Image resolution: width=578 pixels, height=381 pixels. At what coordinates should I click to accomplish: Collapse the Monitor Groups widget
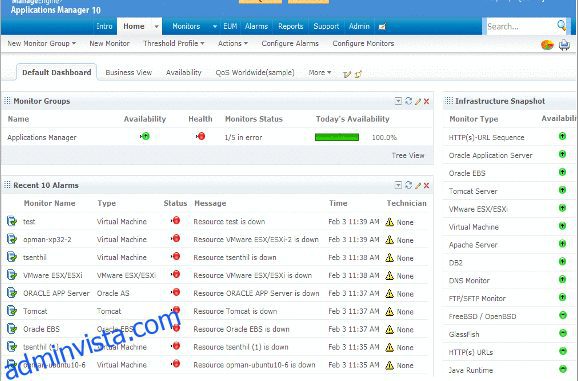398,101
